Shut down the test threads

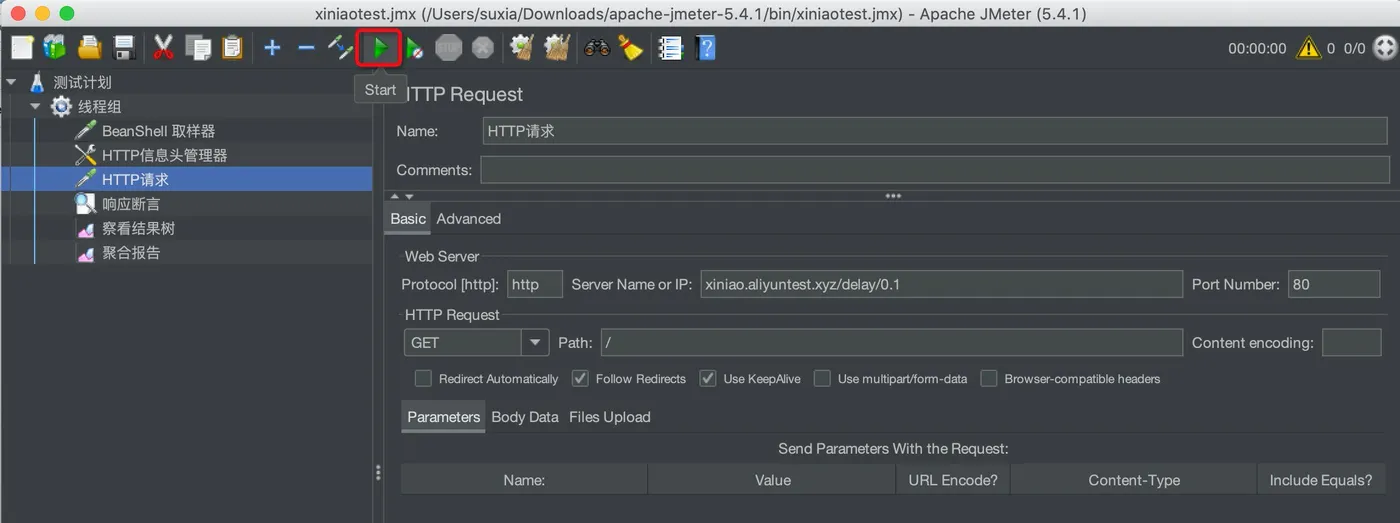coord(483,47)
